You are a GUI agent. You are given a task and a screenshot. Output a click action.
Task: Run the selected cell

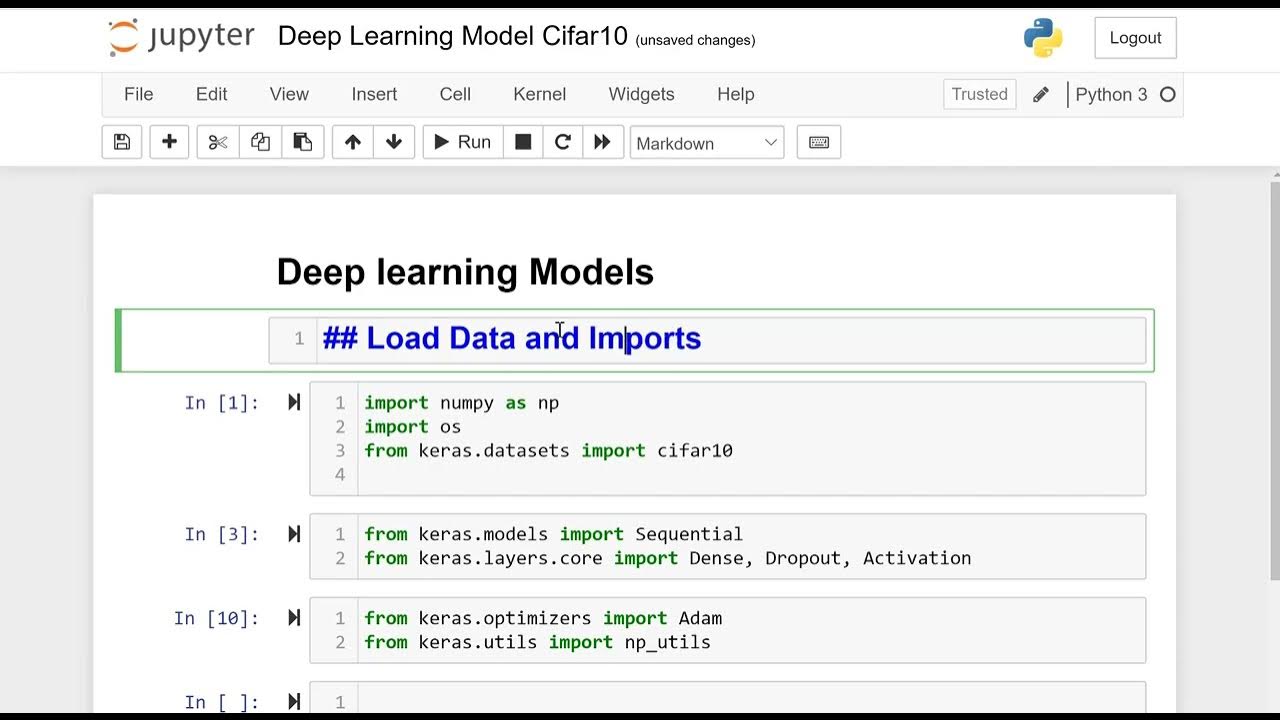[x=462, y=142]
